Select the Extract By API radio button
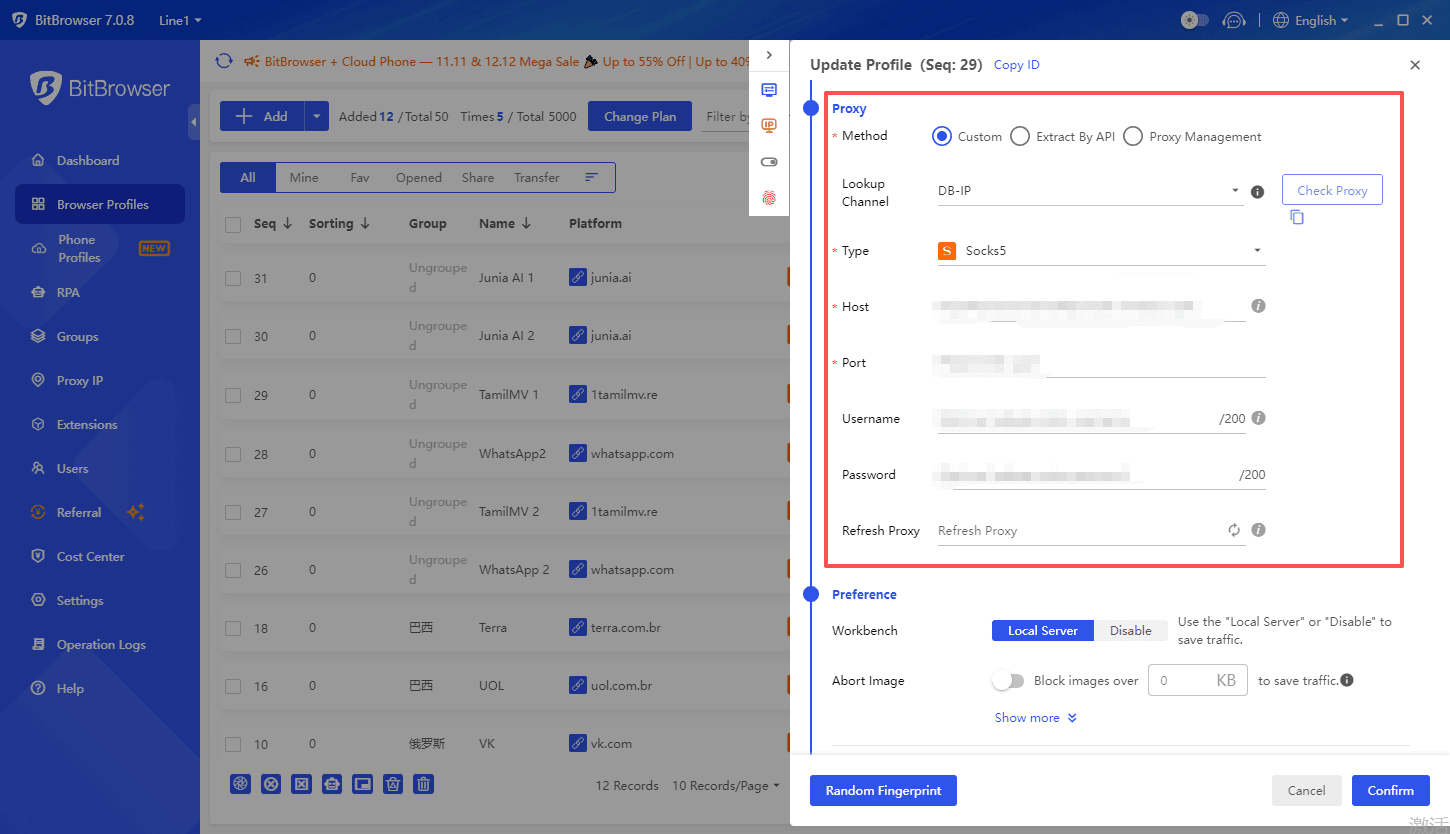This screenshot has width=1450, height=834. click(1020, 136)
